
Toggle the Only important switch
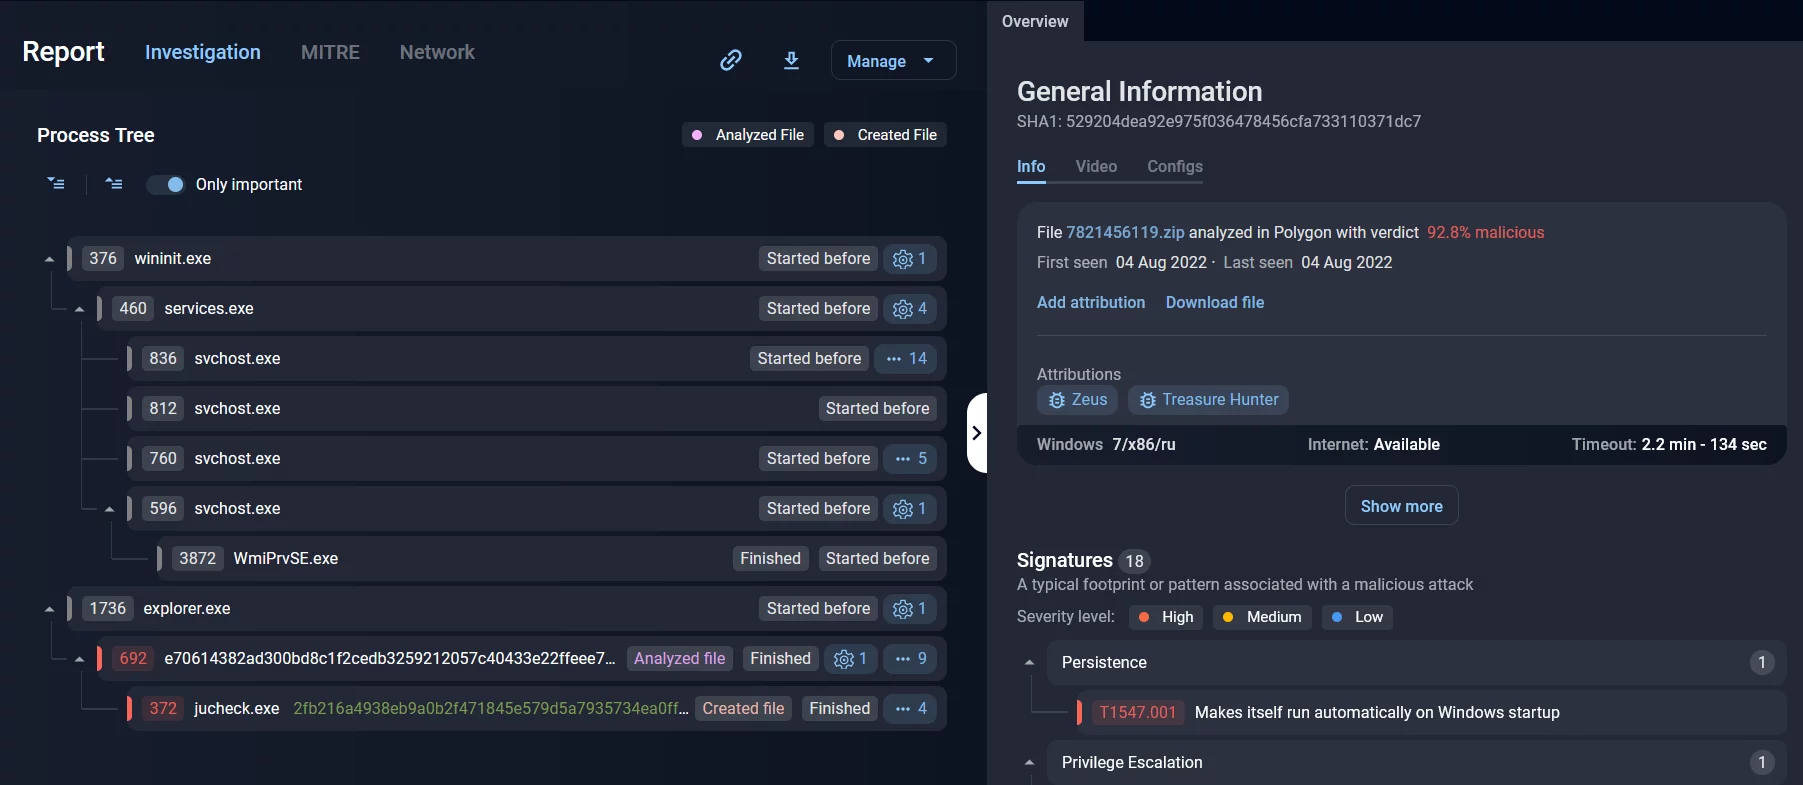point(166,184)
